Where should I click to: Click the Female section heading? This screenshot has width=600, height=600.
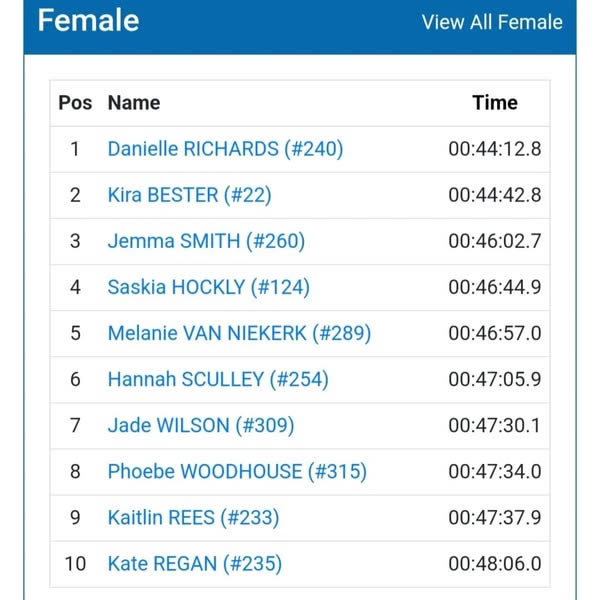[x=88, y=20]
